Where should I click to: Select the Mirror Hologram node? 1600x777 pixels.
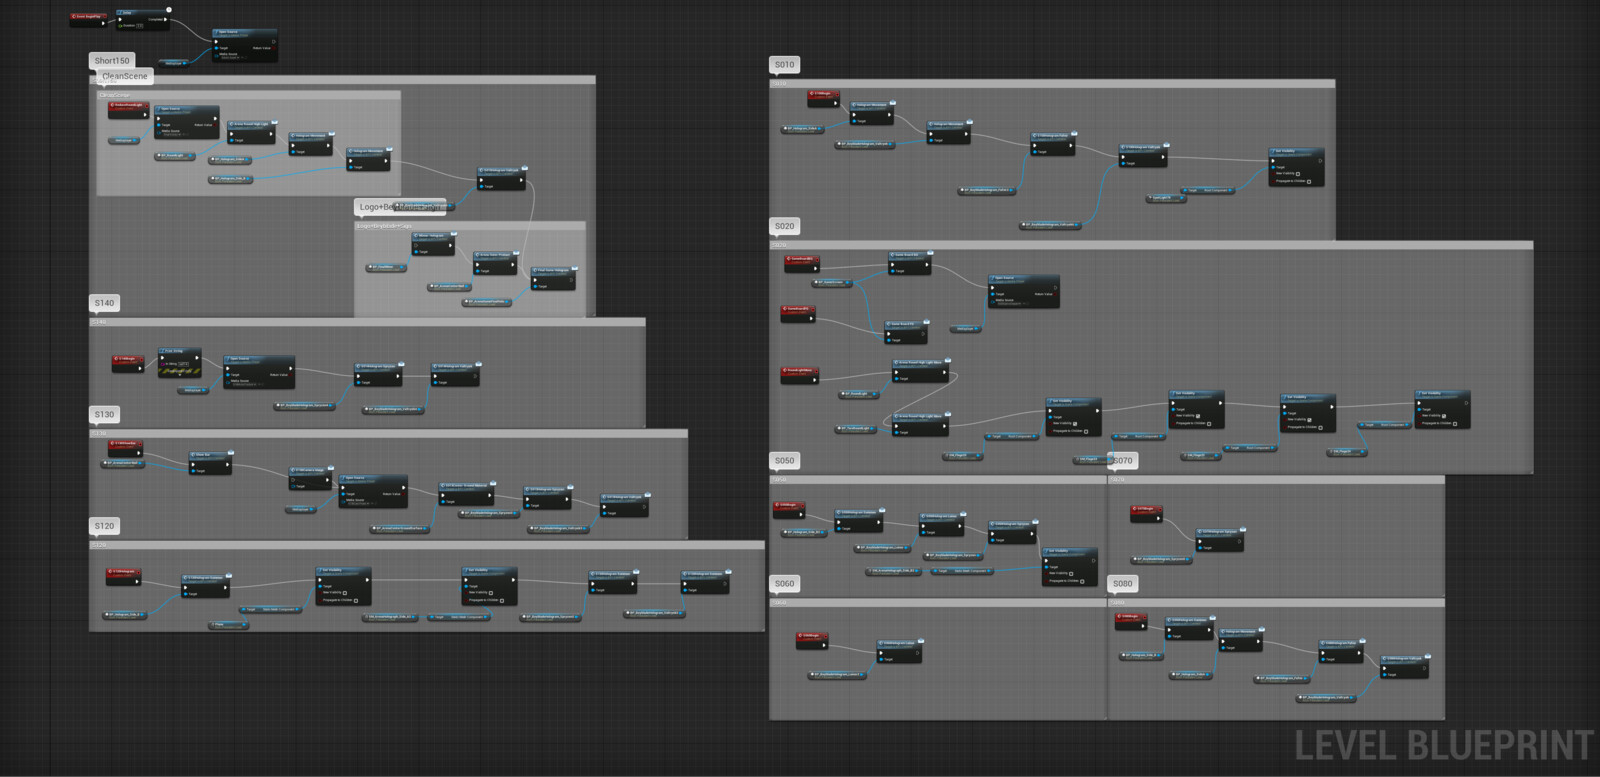pos(434,243)
